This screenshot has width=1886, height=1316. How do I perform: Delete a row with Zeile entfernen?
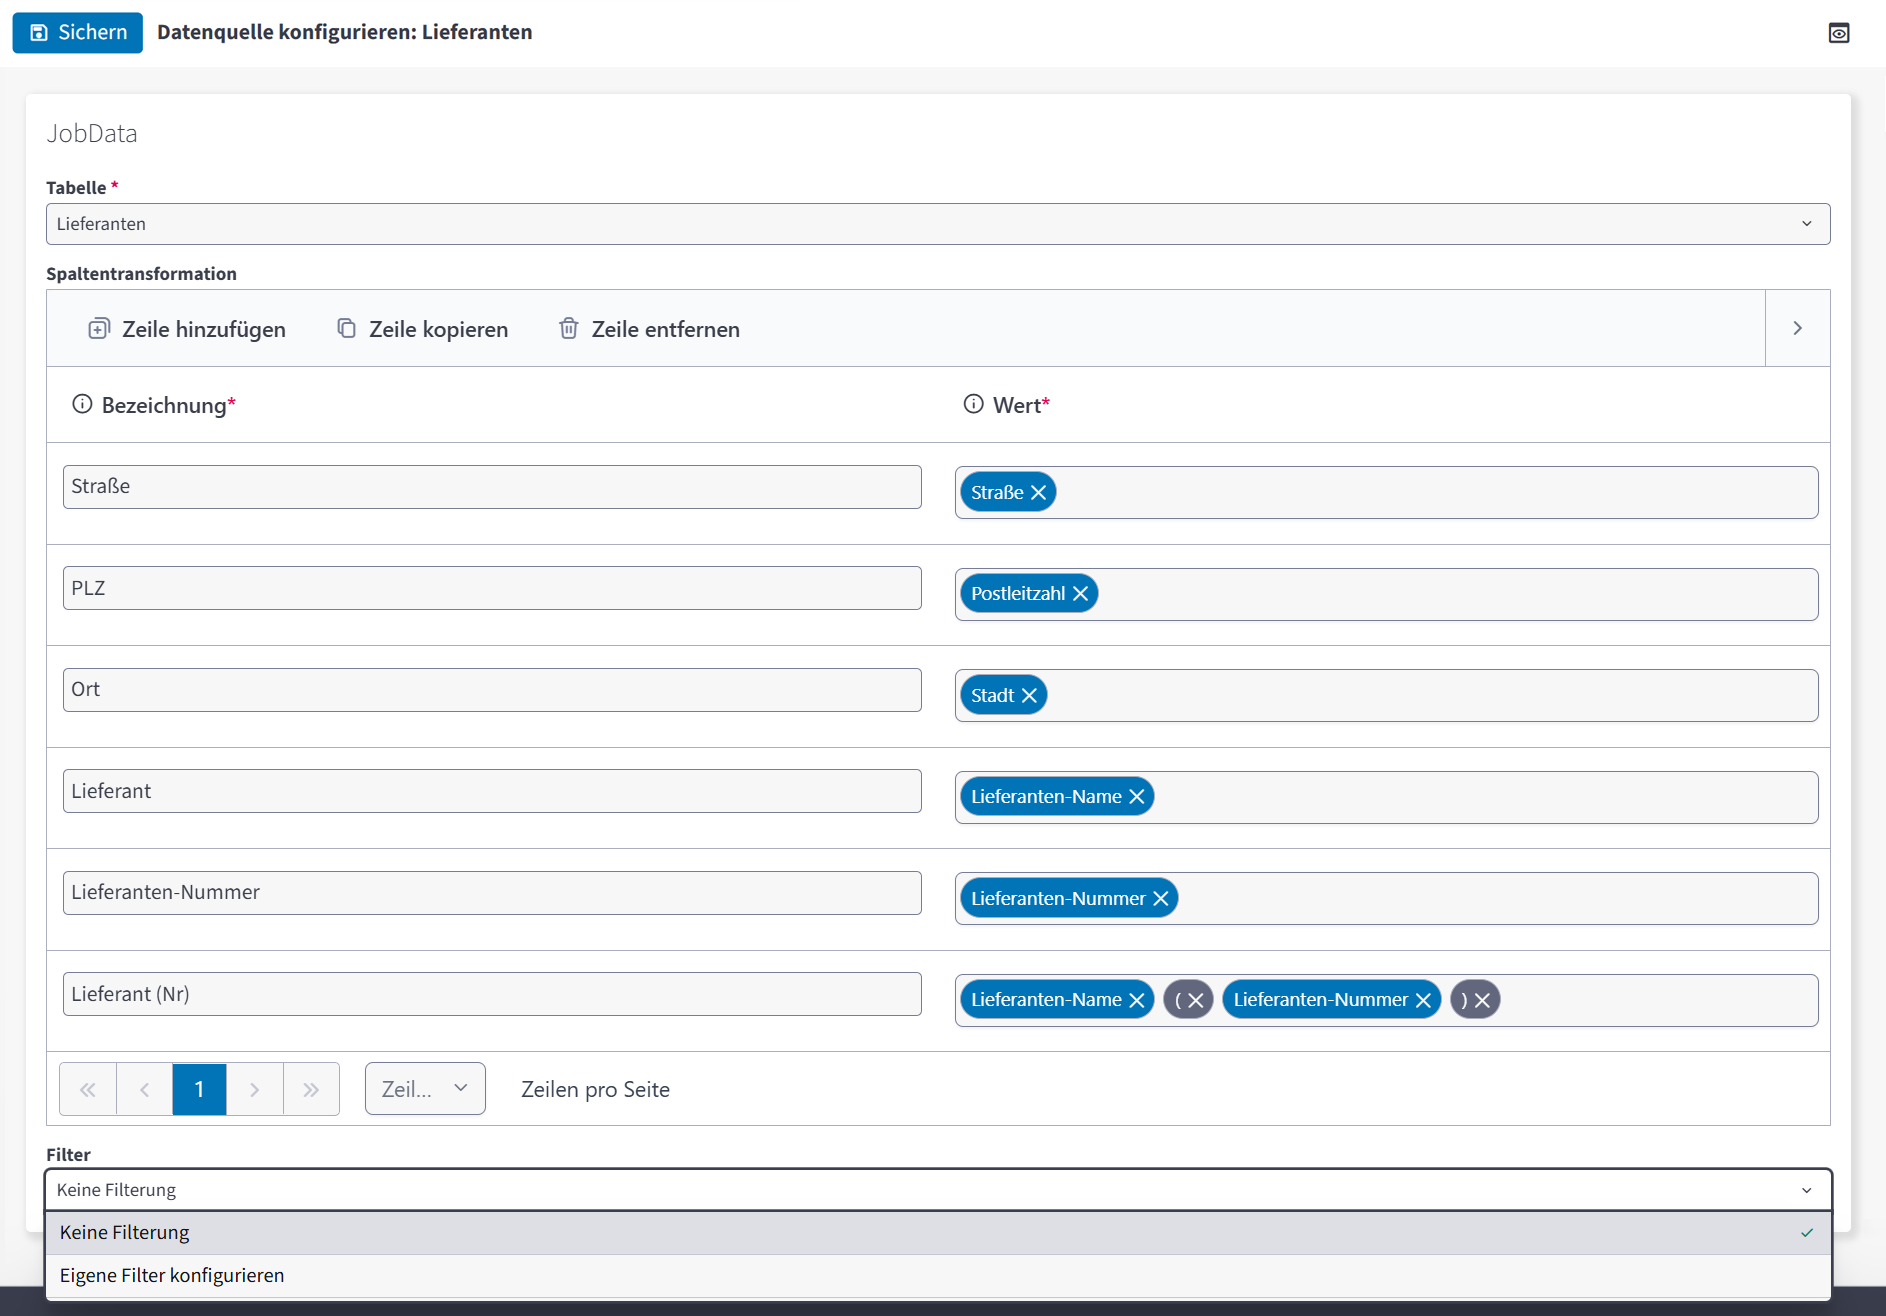649,329
